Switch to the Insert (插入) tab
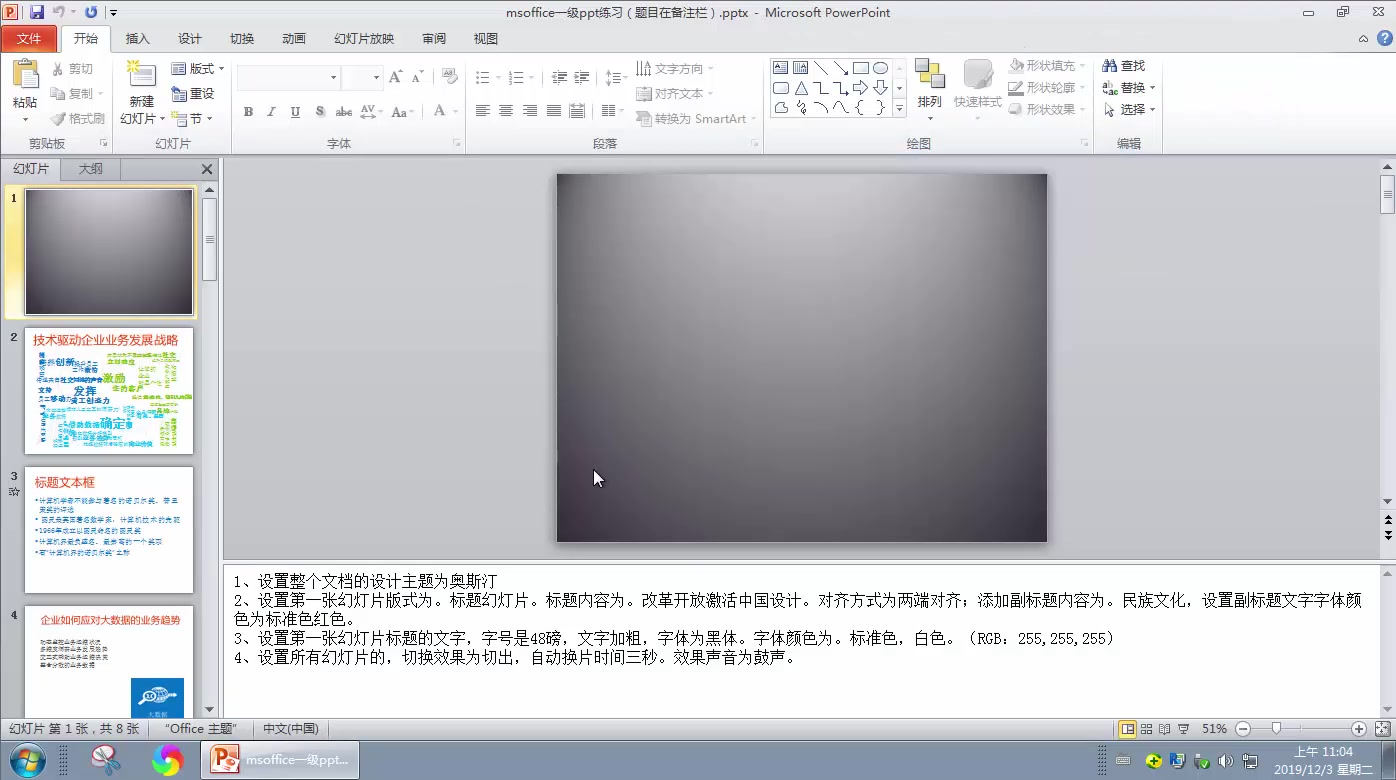Screen dimensions: 1396x780 coord(138,39)
